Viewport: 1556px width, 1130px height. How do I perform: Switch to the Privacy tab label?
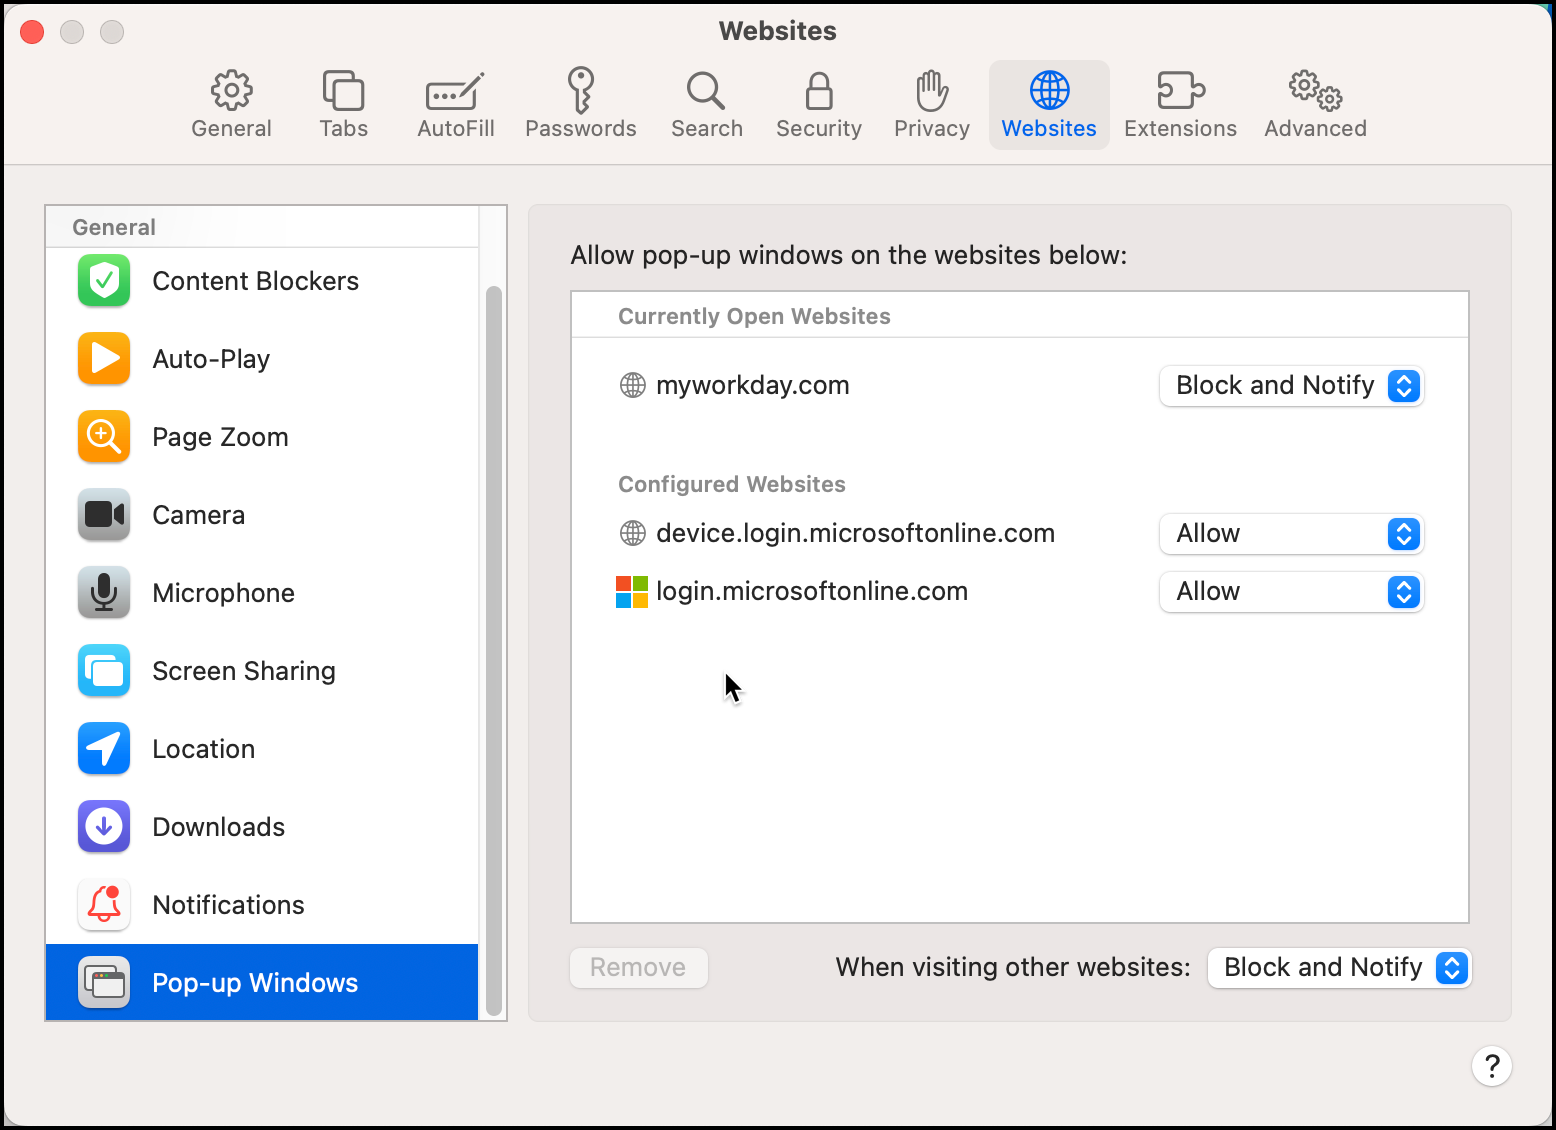[932, 129]
